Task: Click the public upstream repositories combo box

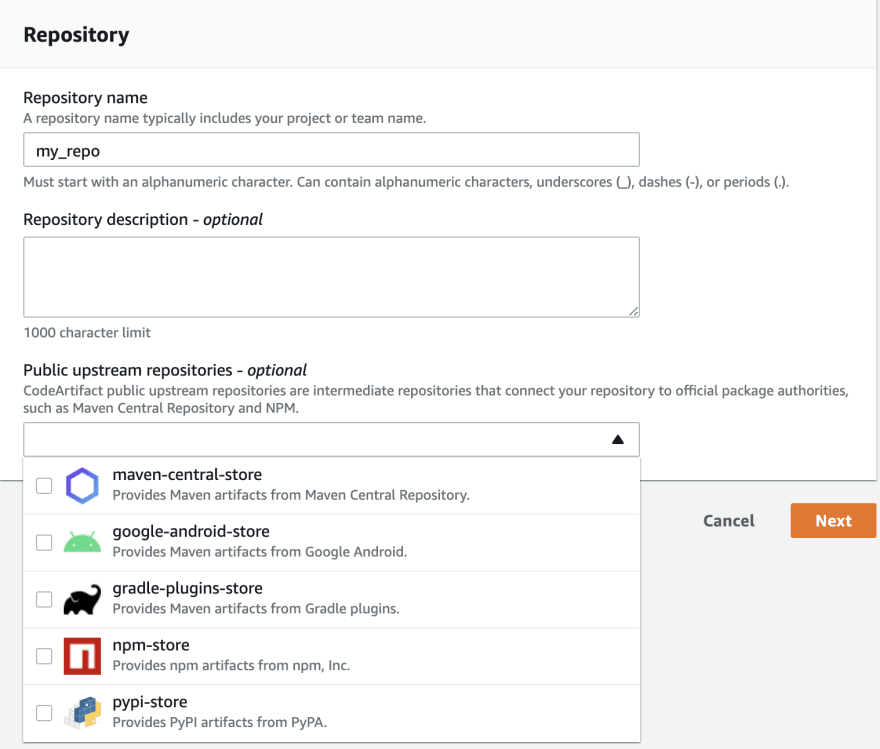Action: (310, 440)
